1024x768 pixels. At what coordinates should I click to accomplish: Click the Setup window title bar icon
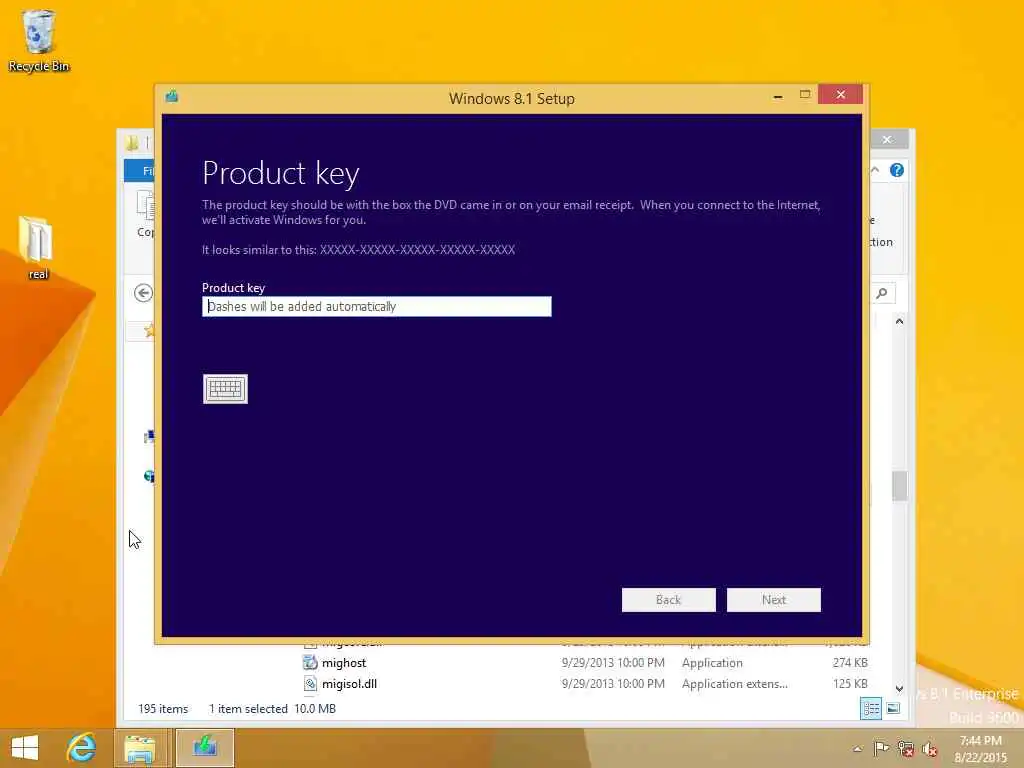click(172, 97)
